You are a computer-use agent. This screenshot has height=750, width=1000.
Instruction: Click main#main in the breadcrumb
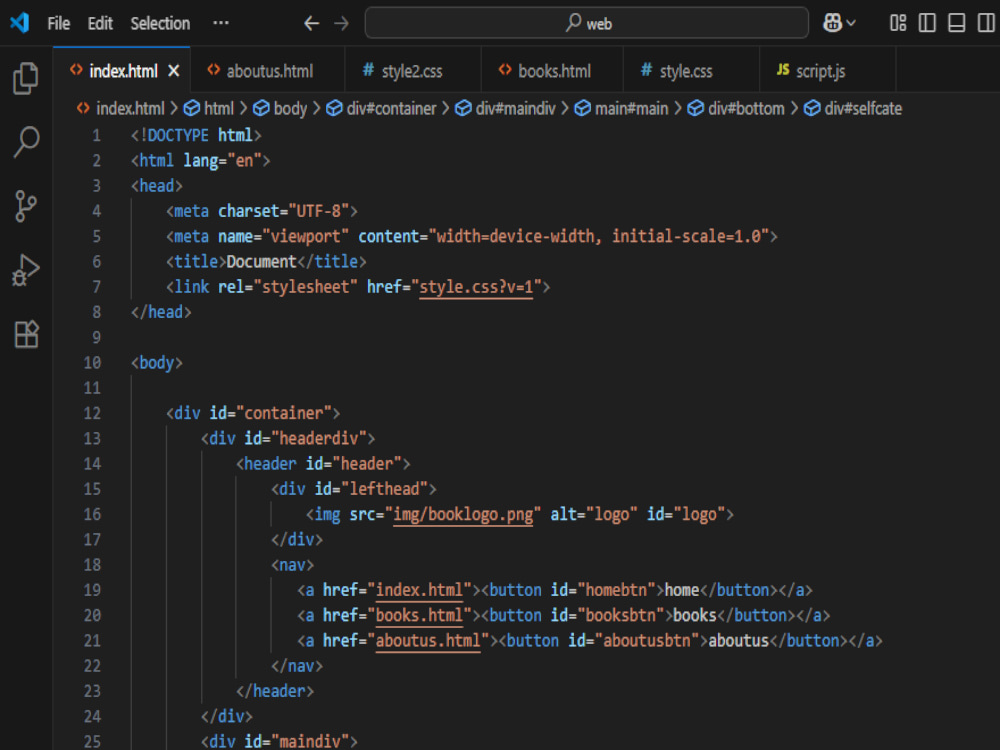point(631,108)
